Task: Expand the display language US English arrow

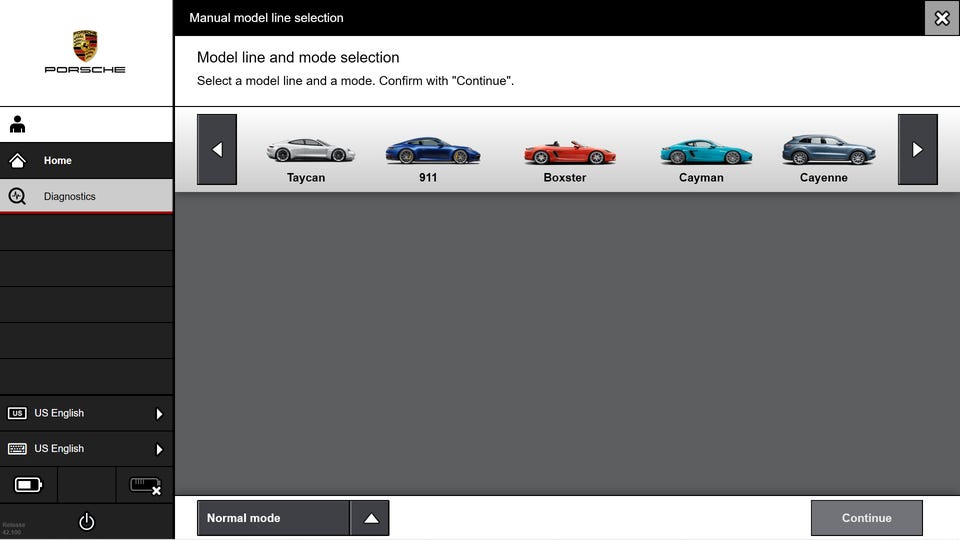Action: [x=159, y=414]
